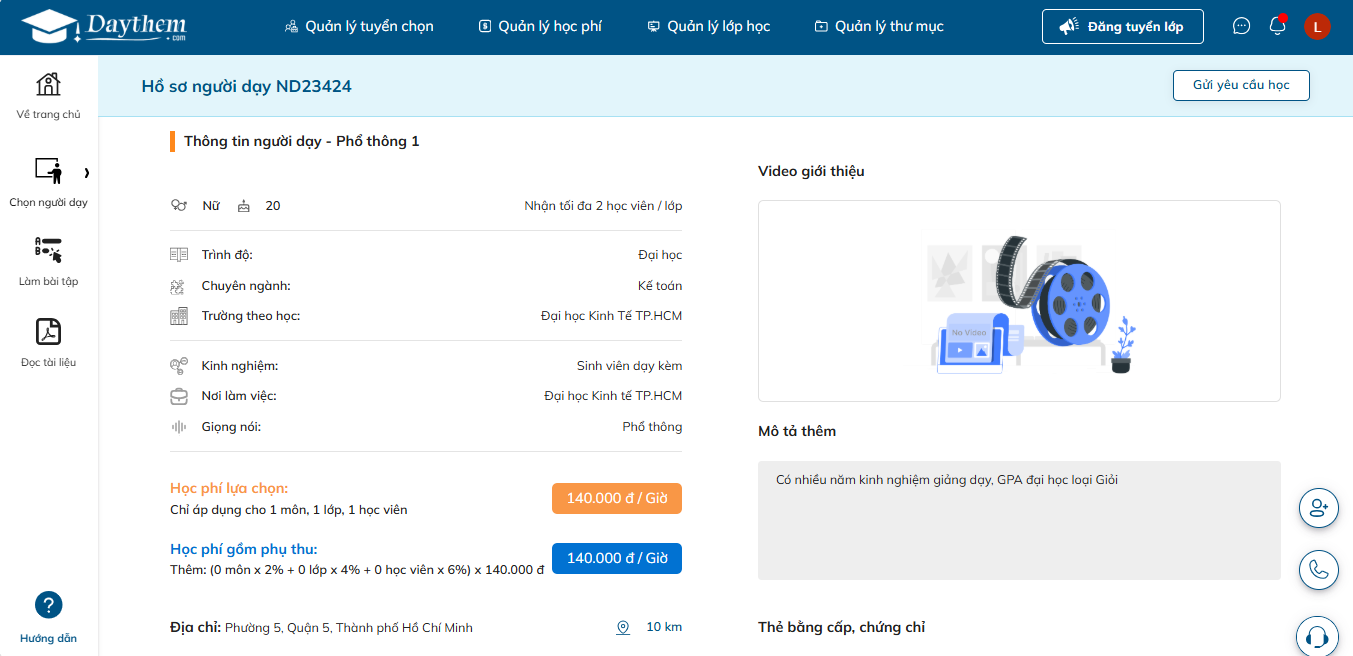The width and height of the screenshot is (1353, 656).
Task: Click the Daythem logo
Action: pyautogui.click(x=103, y=27)
